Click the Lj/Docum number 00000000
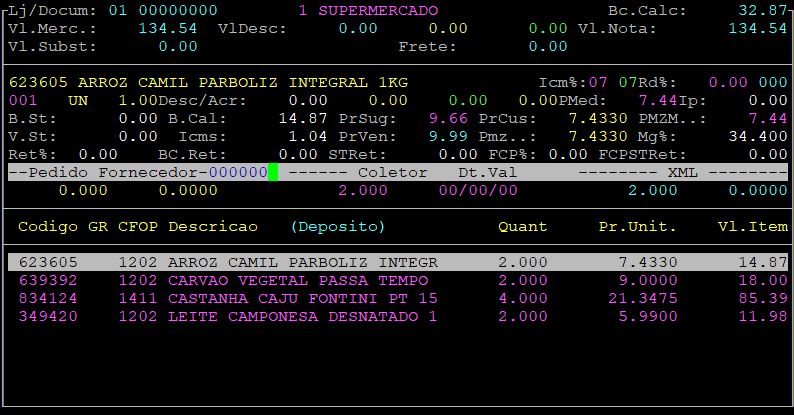This screenshot has height=415, width=794. (x=178, y=11)
